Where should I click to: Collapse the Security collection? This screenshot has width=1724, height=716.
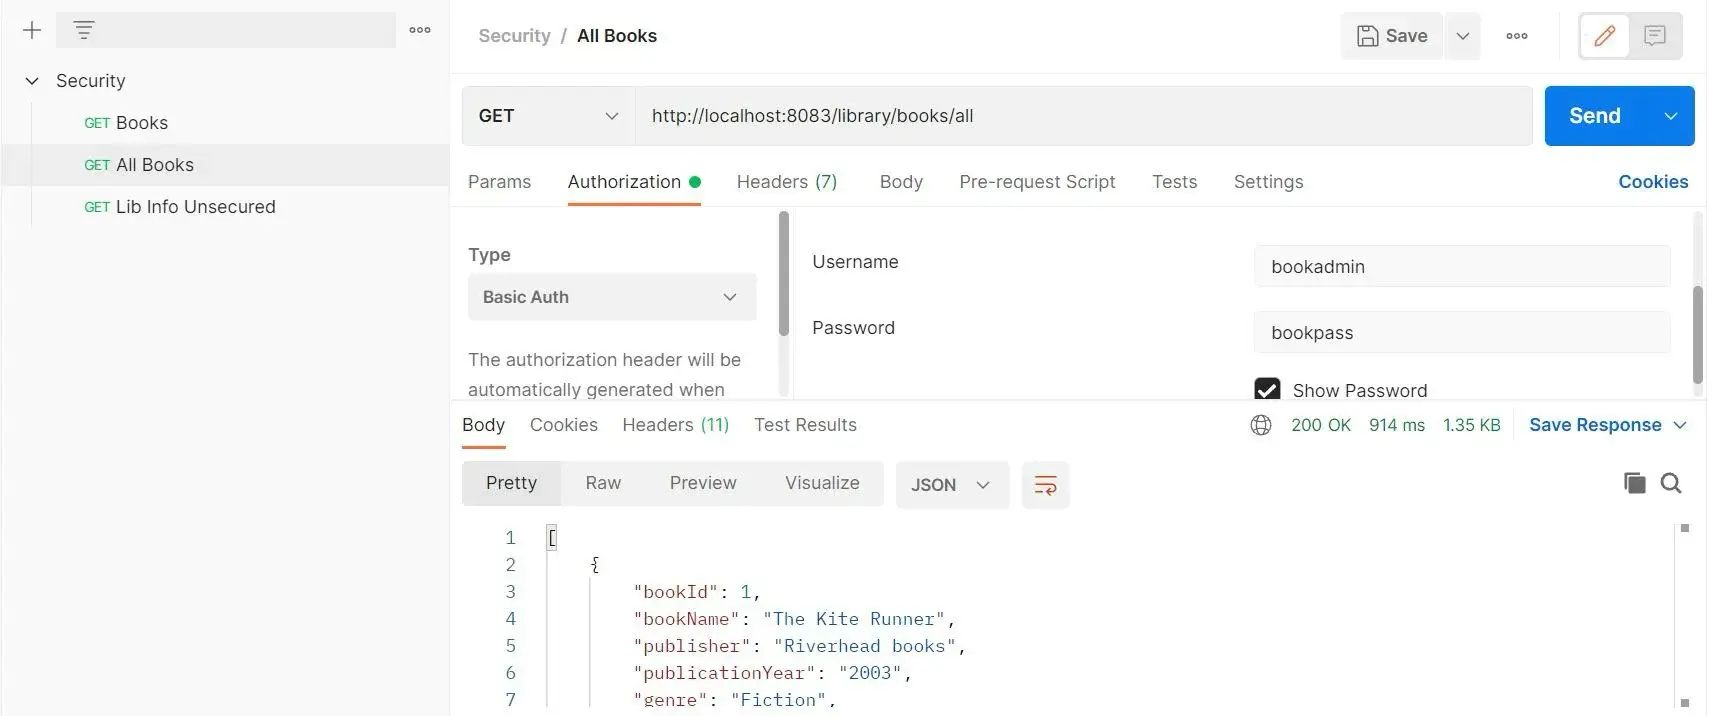(32, 81)
